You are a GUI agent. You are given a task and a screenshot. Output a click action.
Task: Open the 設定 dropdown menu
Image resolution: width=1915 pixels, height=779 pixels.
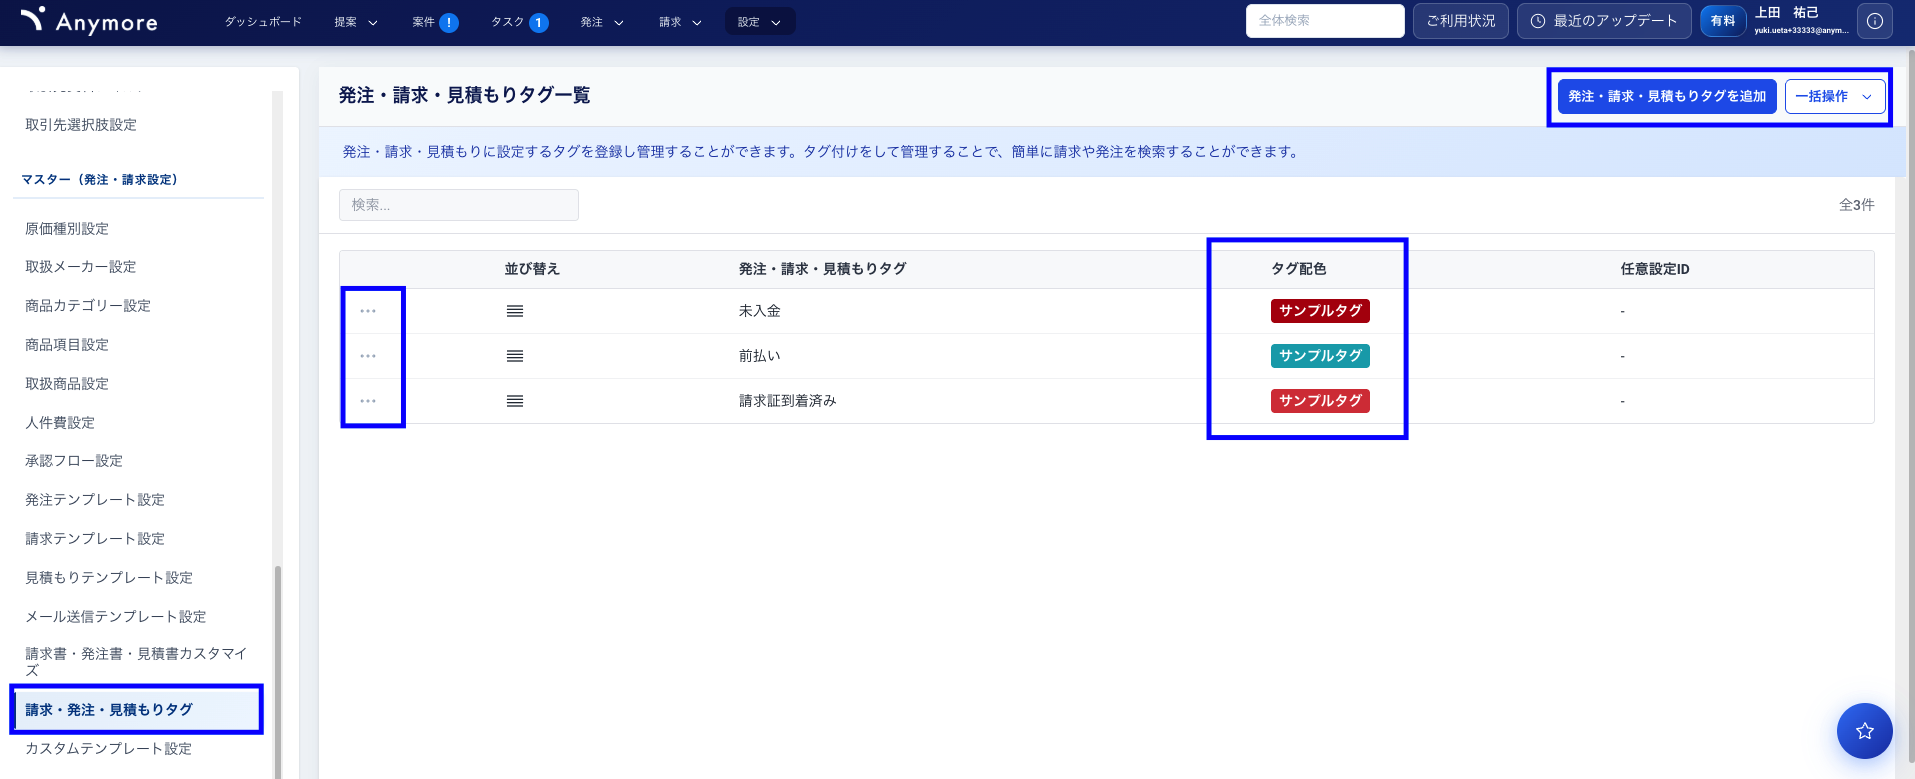click(760, 22)
